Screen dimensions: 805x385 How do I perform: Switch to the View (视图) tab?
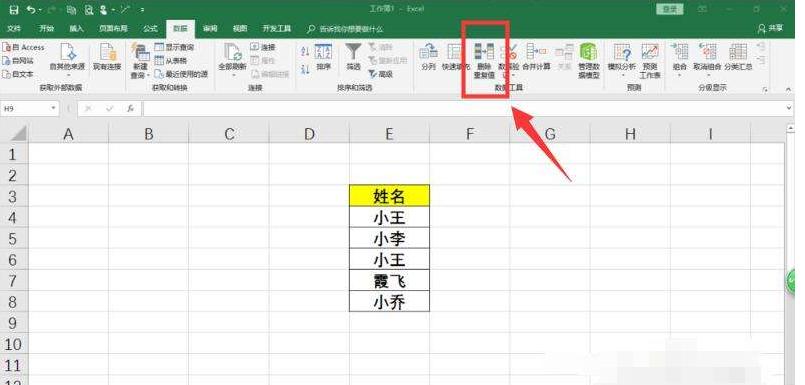pos(240,29)
